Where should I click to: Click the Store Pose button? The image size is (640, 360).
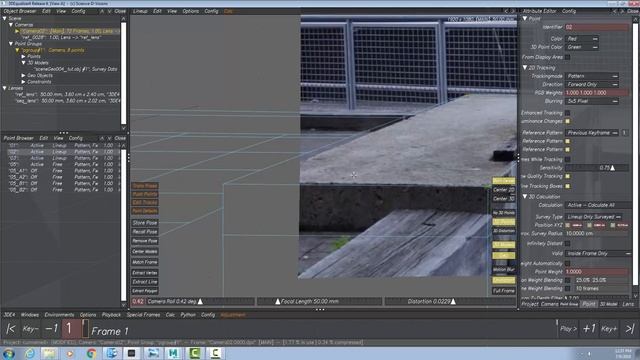145,223
